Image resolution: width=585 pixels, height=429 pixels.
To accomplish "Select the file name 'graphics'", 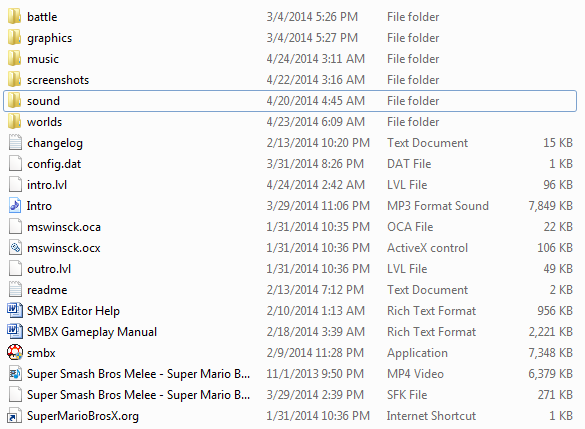I will click(x=49, y=38).
